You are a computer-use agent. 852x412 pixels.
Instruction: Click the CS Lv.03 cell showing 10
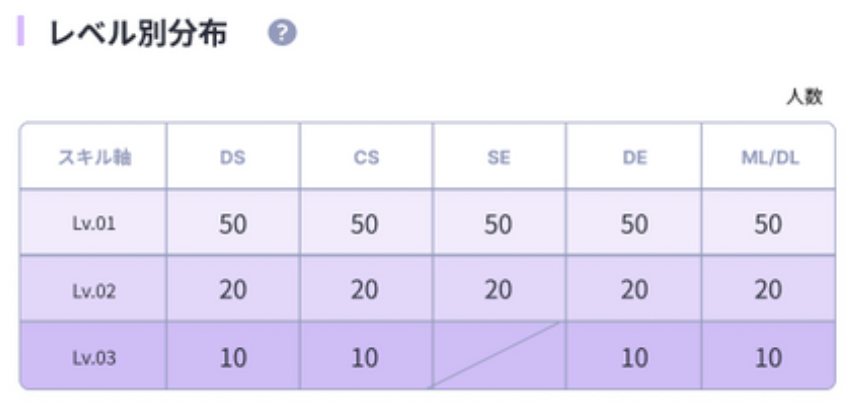[x=366, y=357]
